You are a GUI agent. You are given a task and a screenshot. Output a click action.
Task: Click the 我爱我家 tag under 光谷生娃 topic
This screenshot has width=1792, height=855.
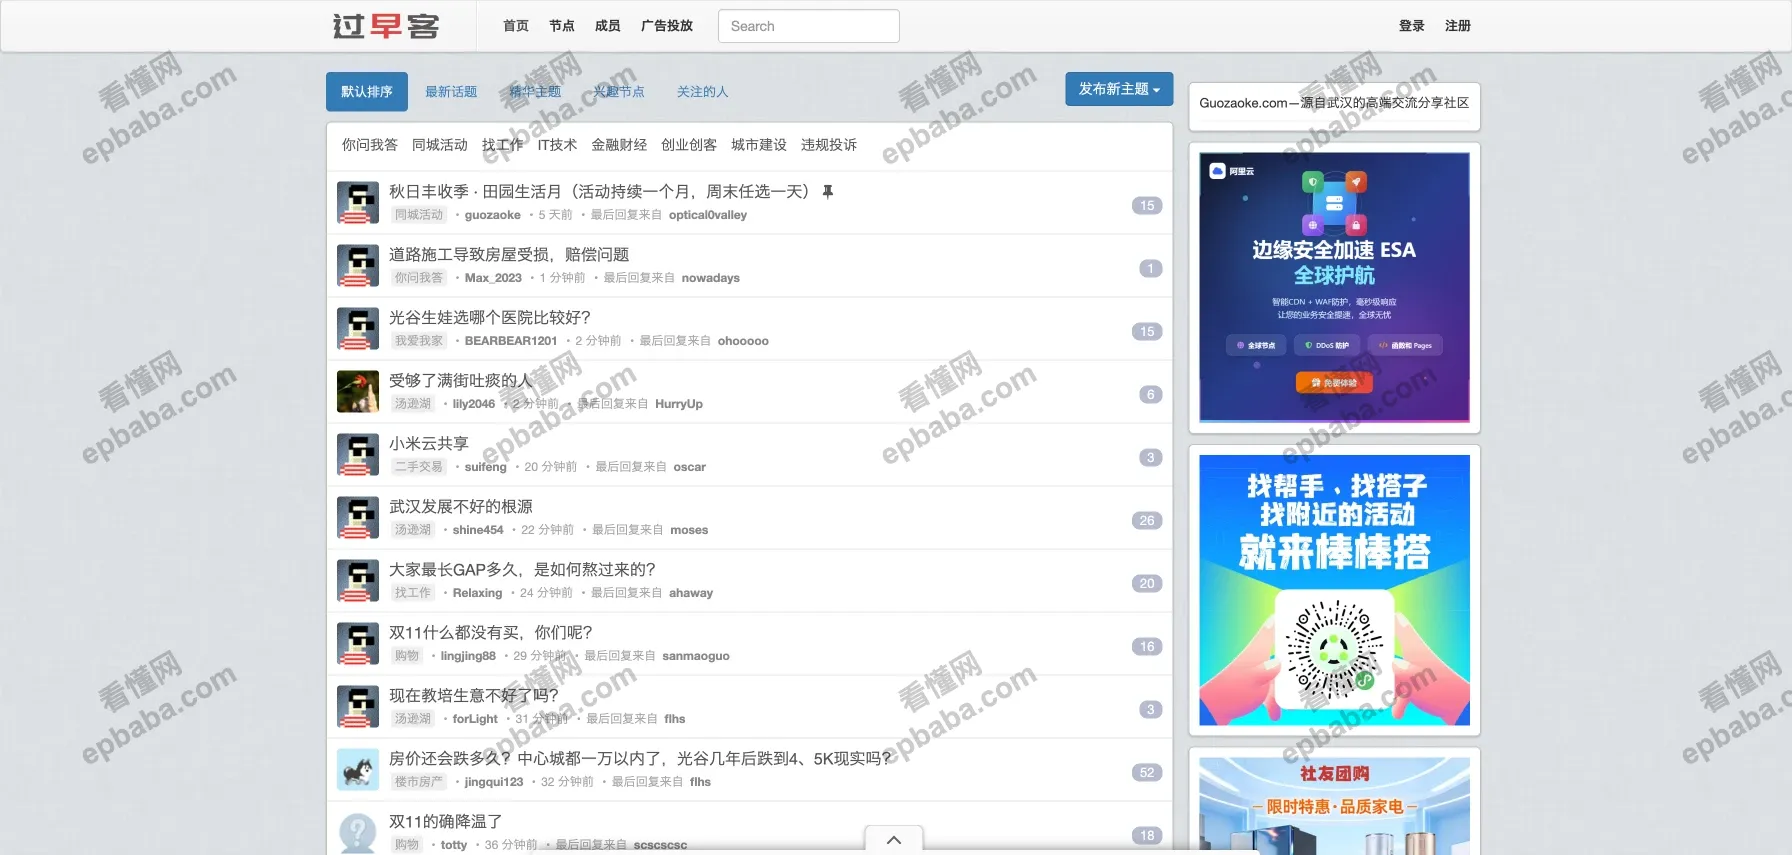418,341
